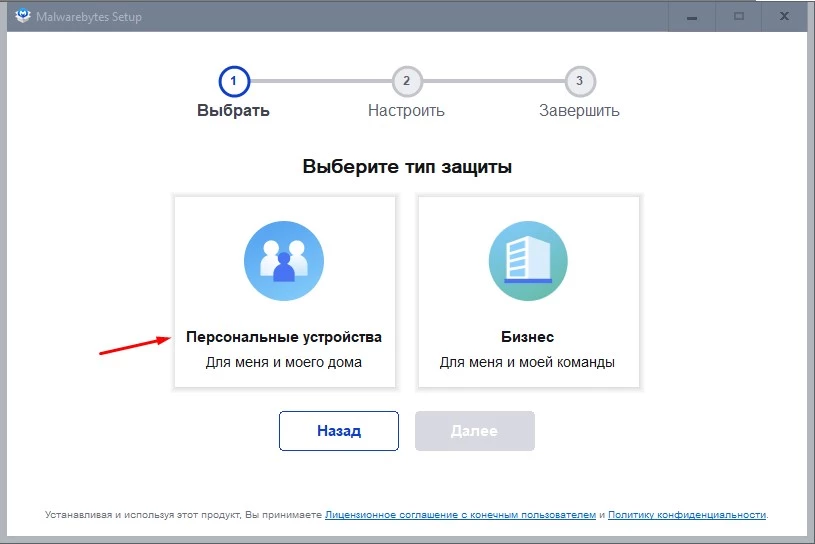Click the step 2 circle indicator
This screenshot has height=544, width=815.
406,80
